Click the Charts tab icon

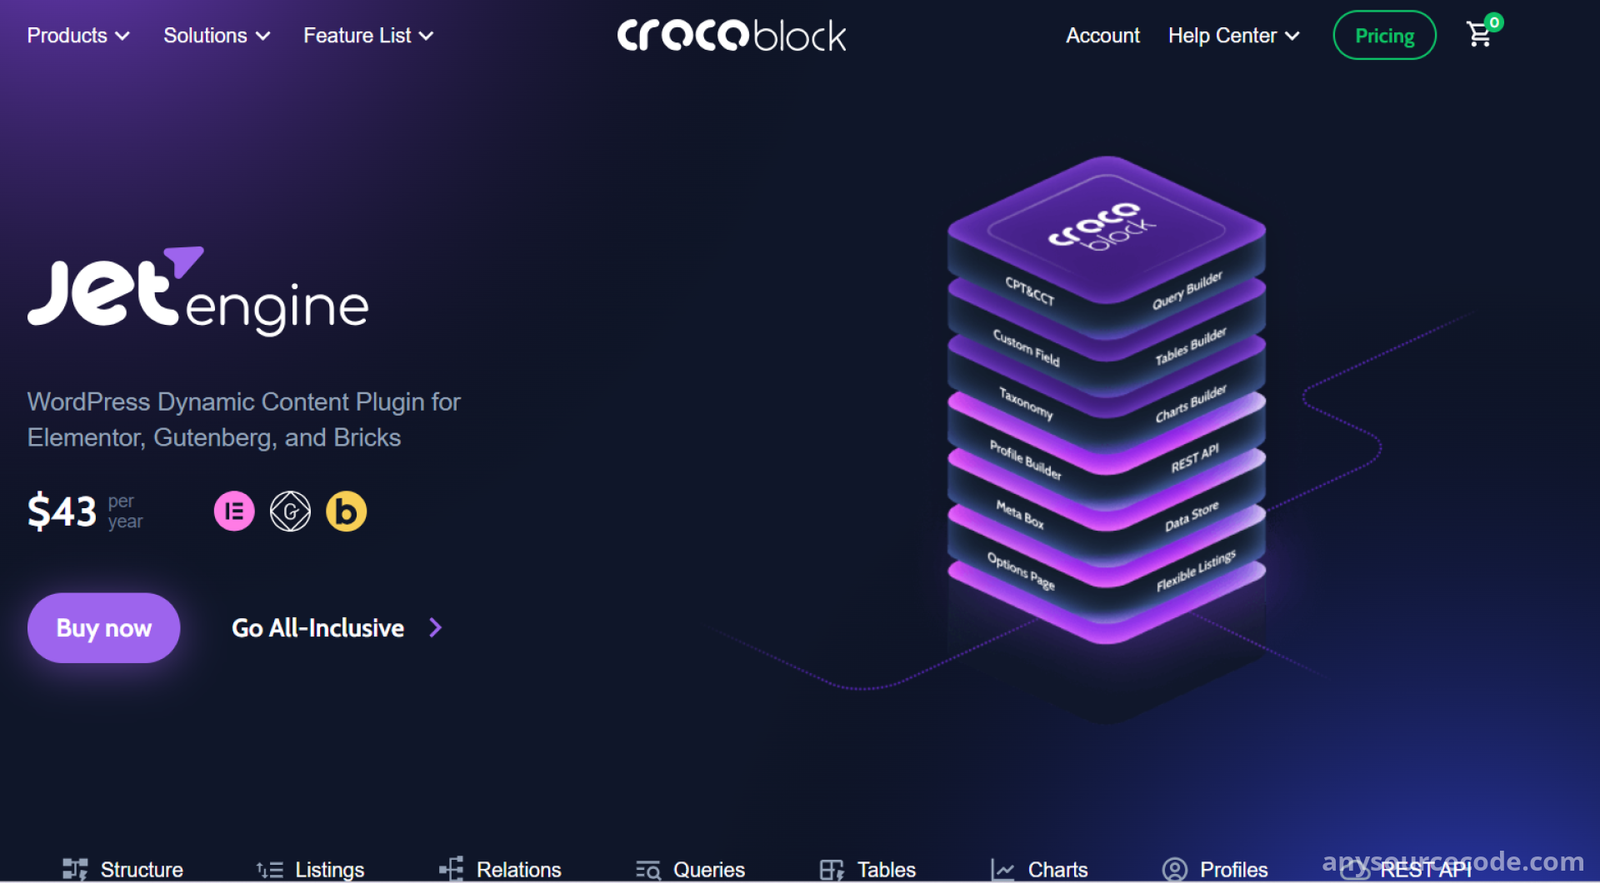1002,870
